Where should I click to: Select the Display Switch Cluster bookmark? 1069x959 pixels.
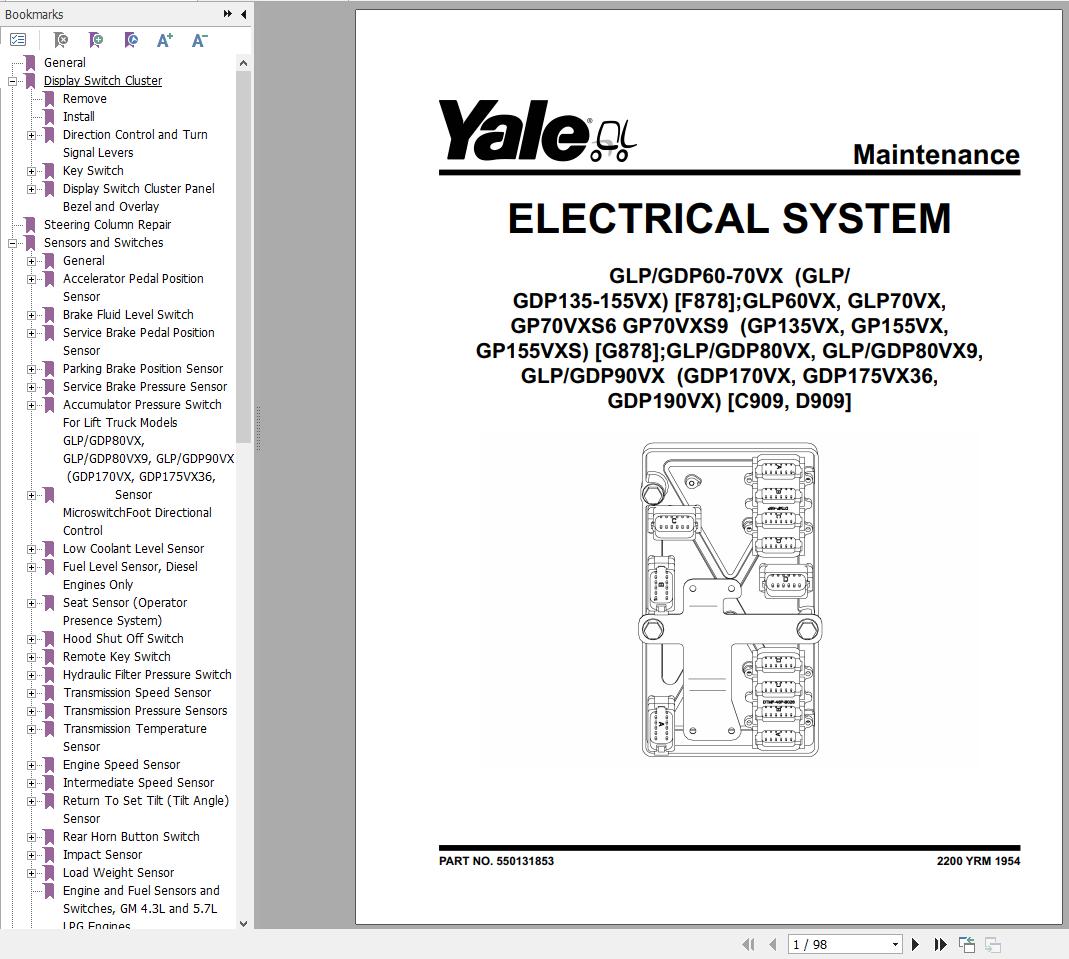[x=103, y=80]
